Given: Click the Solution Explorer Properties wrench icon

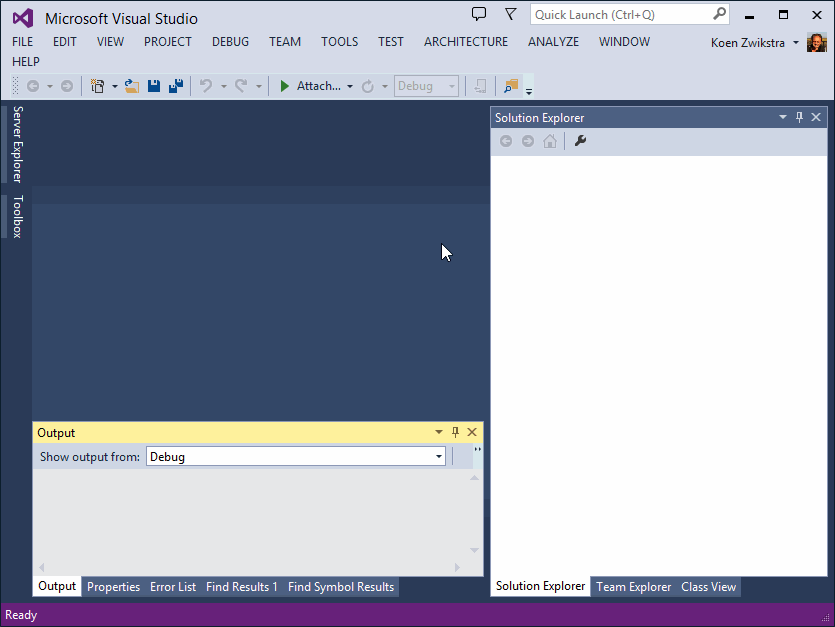Looking at the screenshot, I should pos(580,141).
